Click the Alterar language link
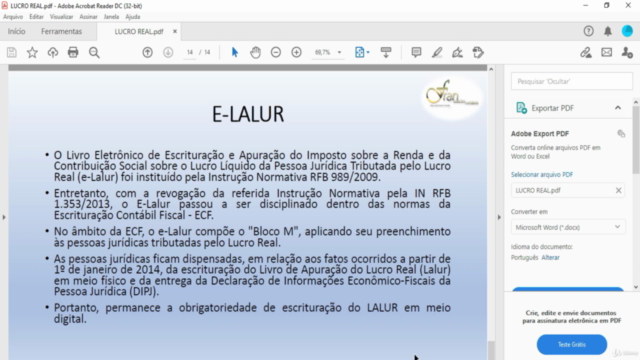The height and width of the screenshot is (360, 640). click(550, 258)
